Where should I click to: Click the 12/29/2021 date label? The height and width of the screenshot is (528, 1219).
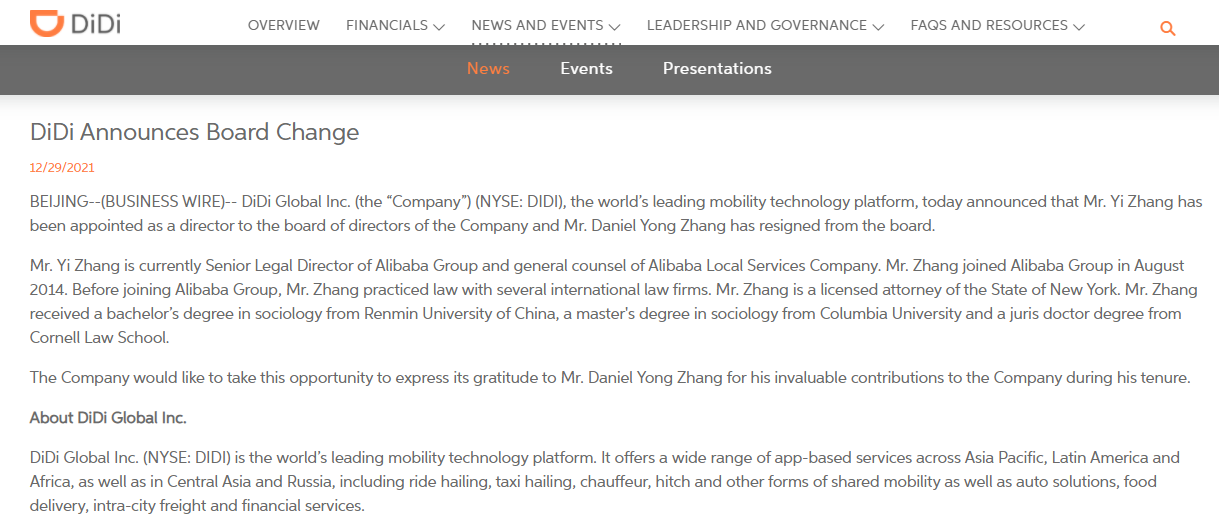click(62, 167)
